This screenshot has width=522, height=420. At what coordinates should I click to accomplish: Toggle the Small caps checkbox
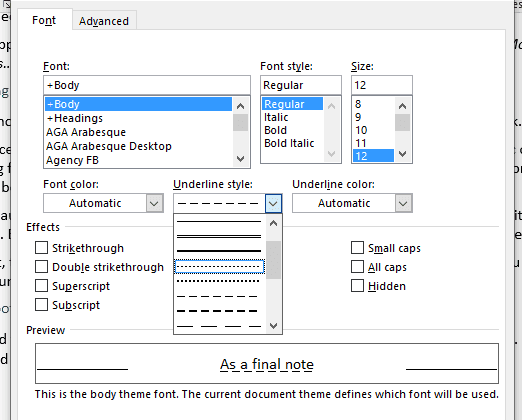(357, 248)
